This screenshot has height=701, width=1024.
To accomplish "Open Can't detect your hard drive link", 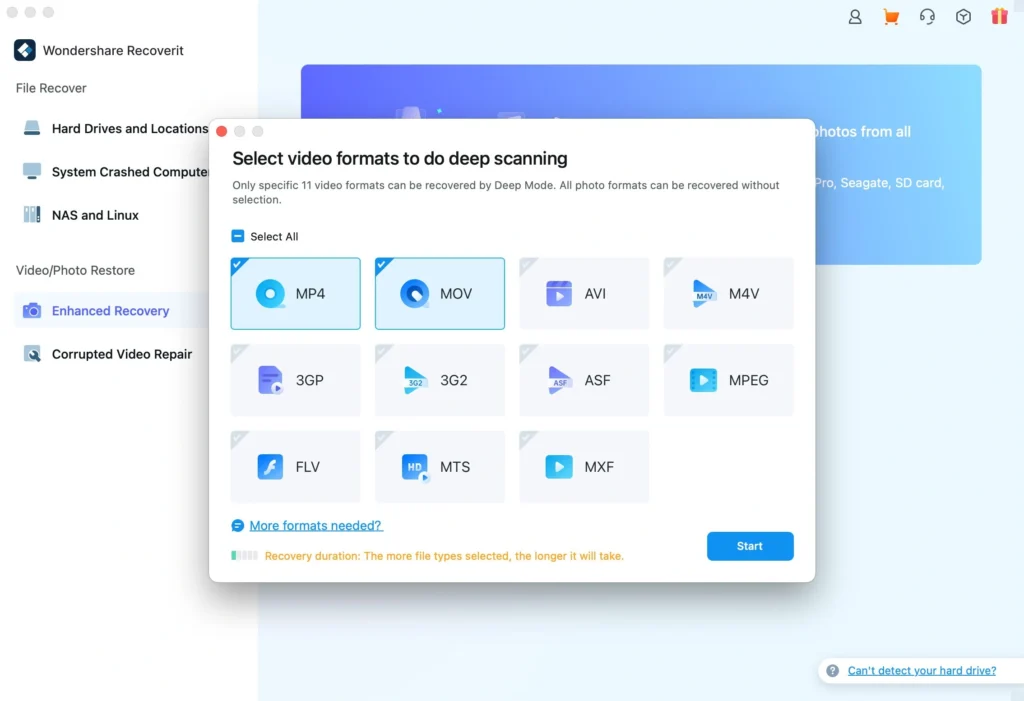I will click(x=921, y=670).
